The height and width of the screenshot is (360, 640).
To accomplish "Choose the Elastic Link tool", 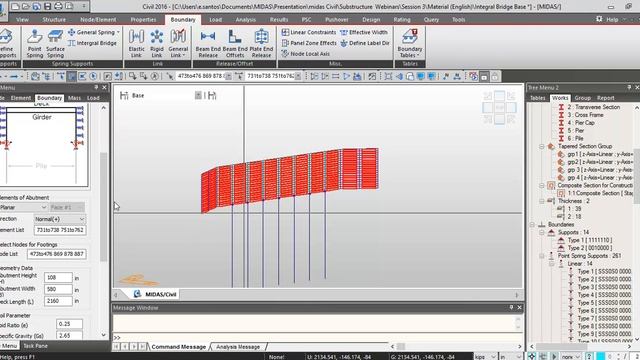I will tap(136, 43).
